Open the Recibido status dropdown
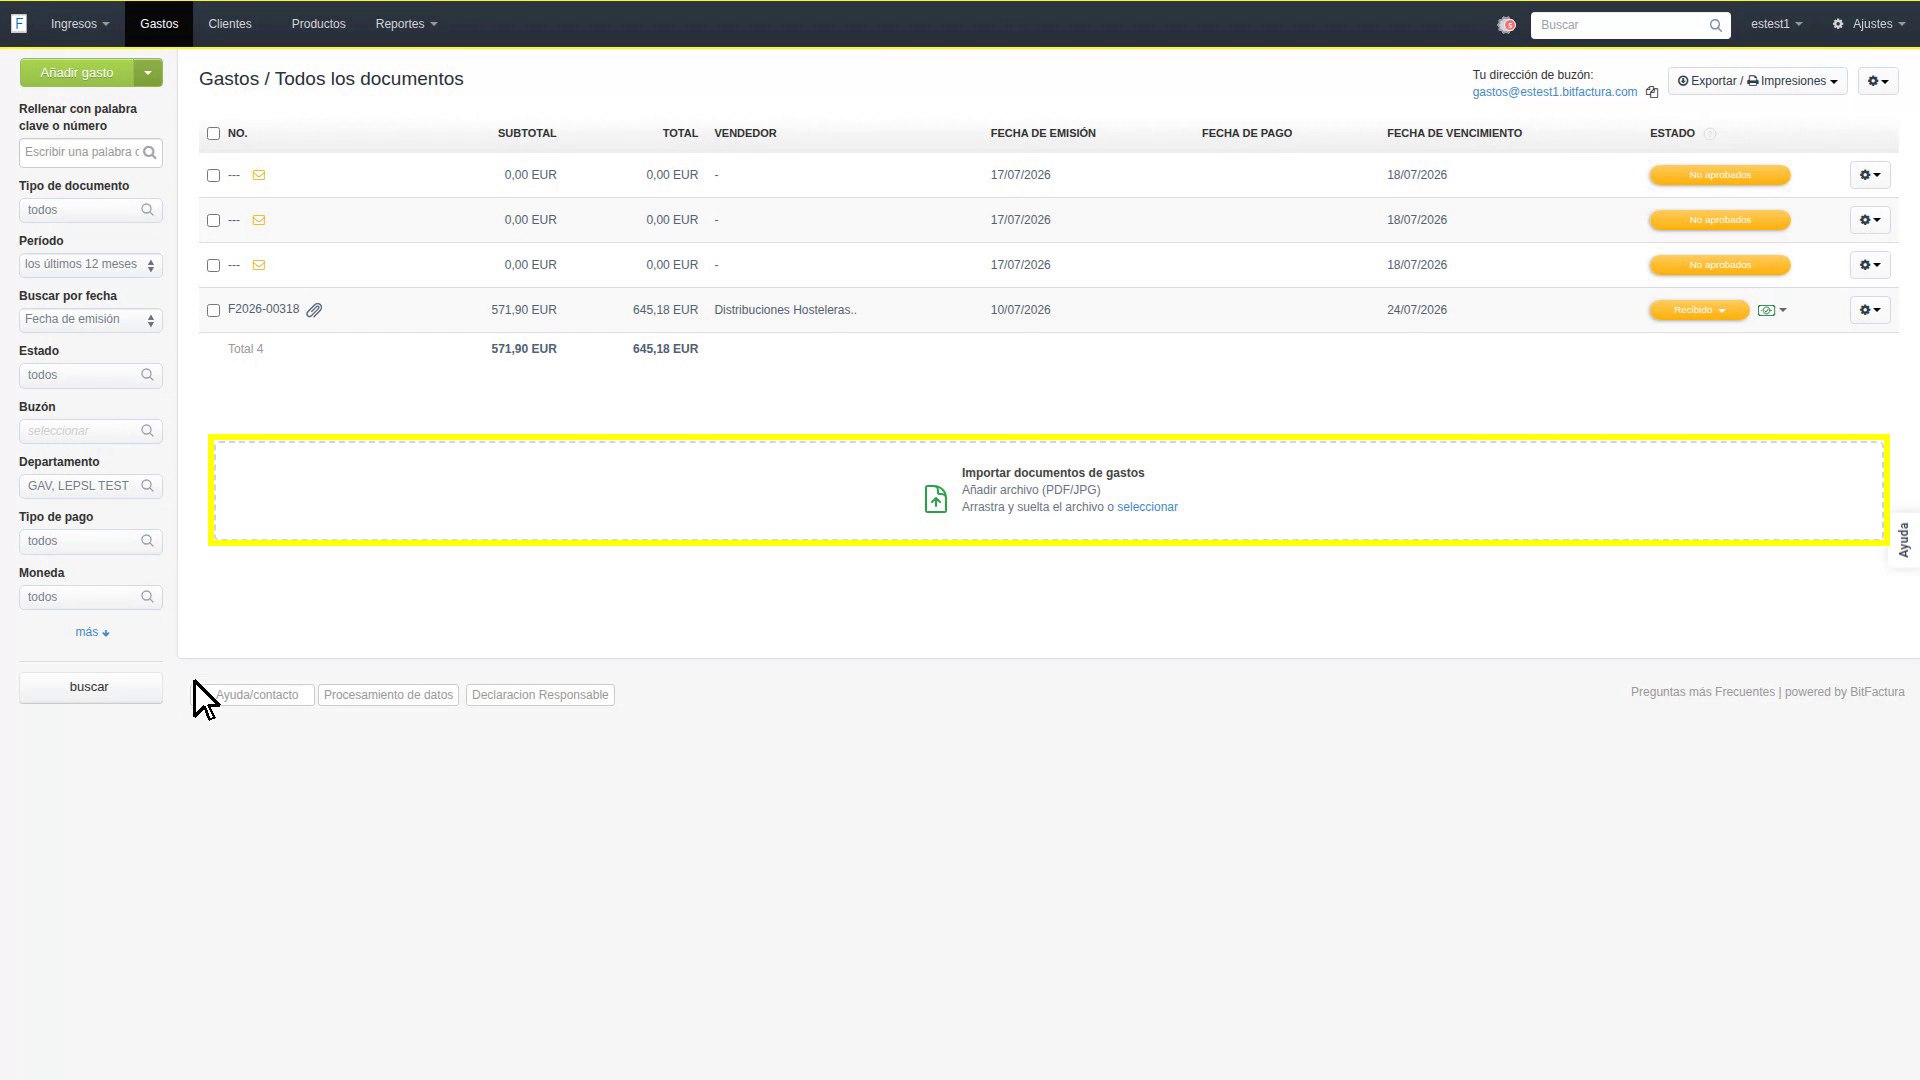This screenshot has height=1080, width=1920. coord(1698,310)
